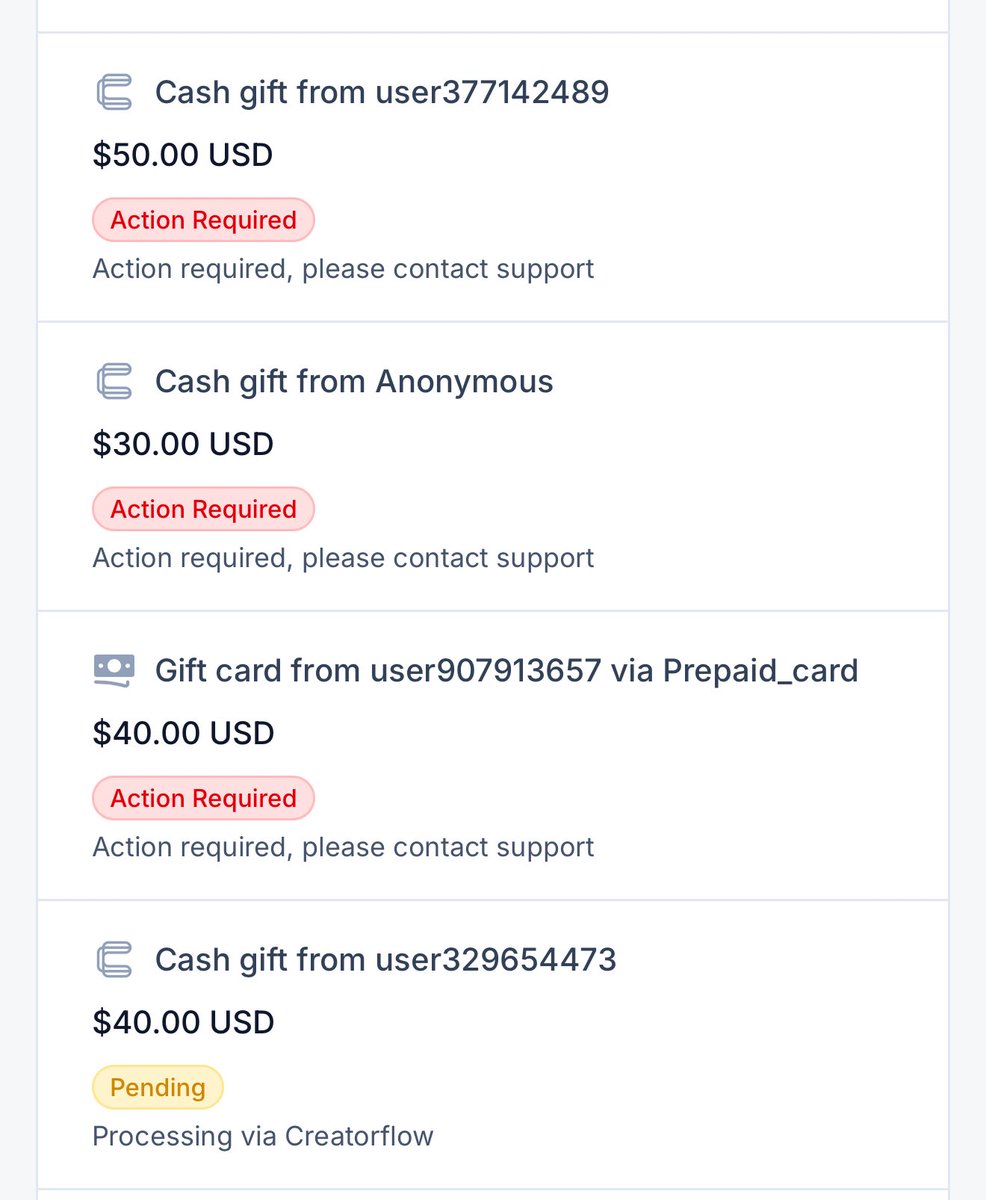Open Cash gift from user377142489 title
The image size is (986, 1200).
[x=381, y=92]
